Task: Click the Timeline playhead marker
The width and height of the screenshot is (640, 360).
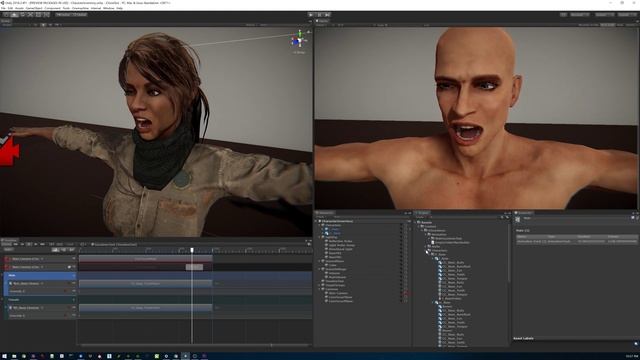Action: tap(192, 250)
